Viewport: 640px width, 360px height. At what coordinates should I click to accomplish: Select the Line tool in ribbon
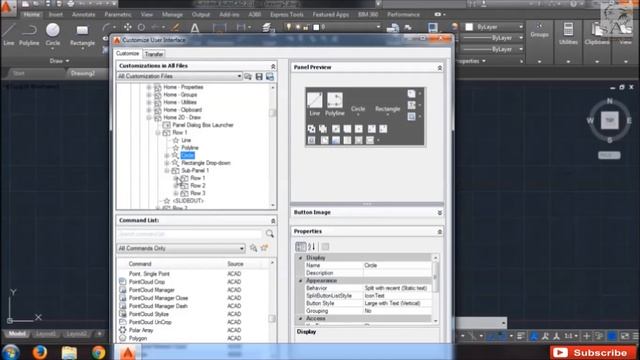tap(9, 34)
